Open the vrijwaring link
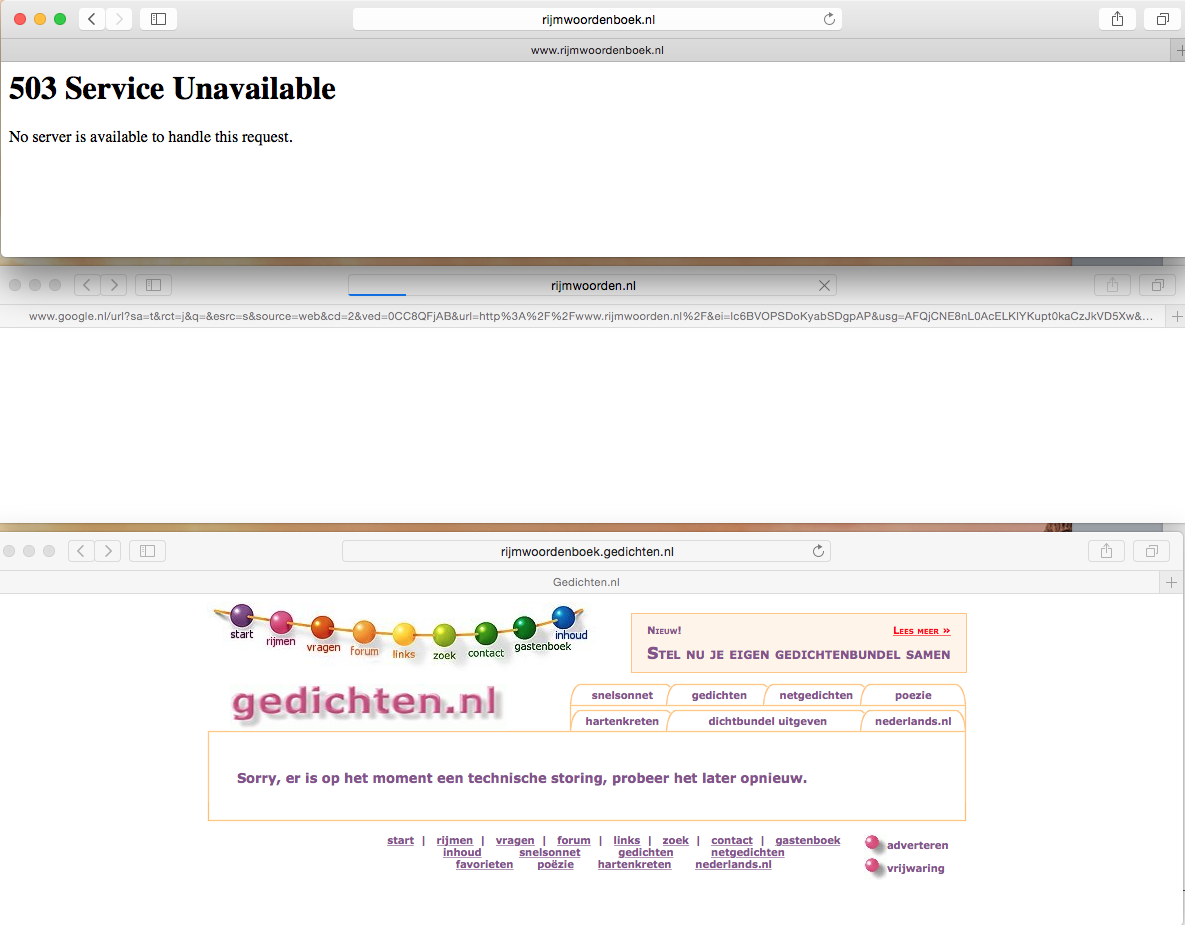Screen dimensions: 1185x925 tap(915, 868)
